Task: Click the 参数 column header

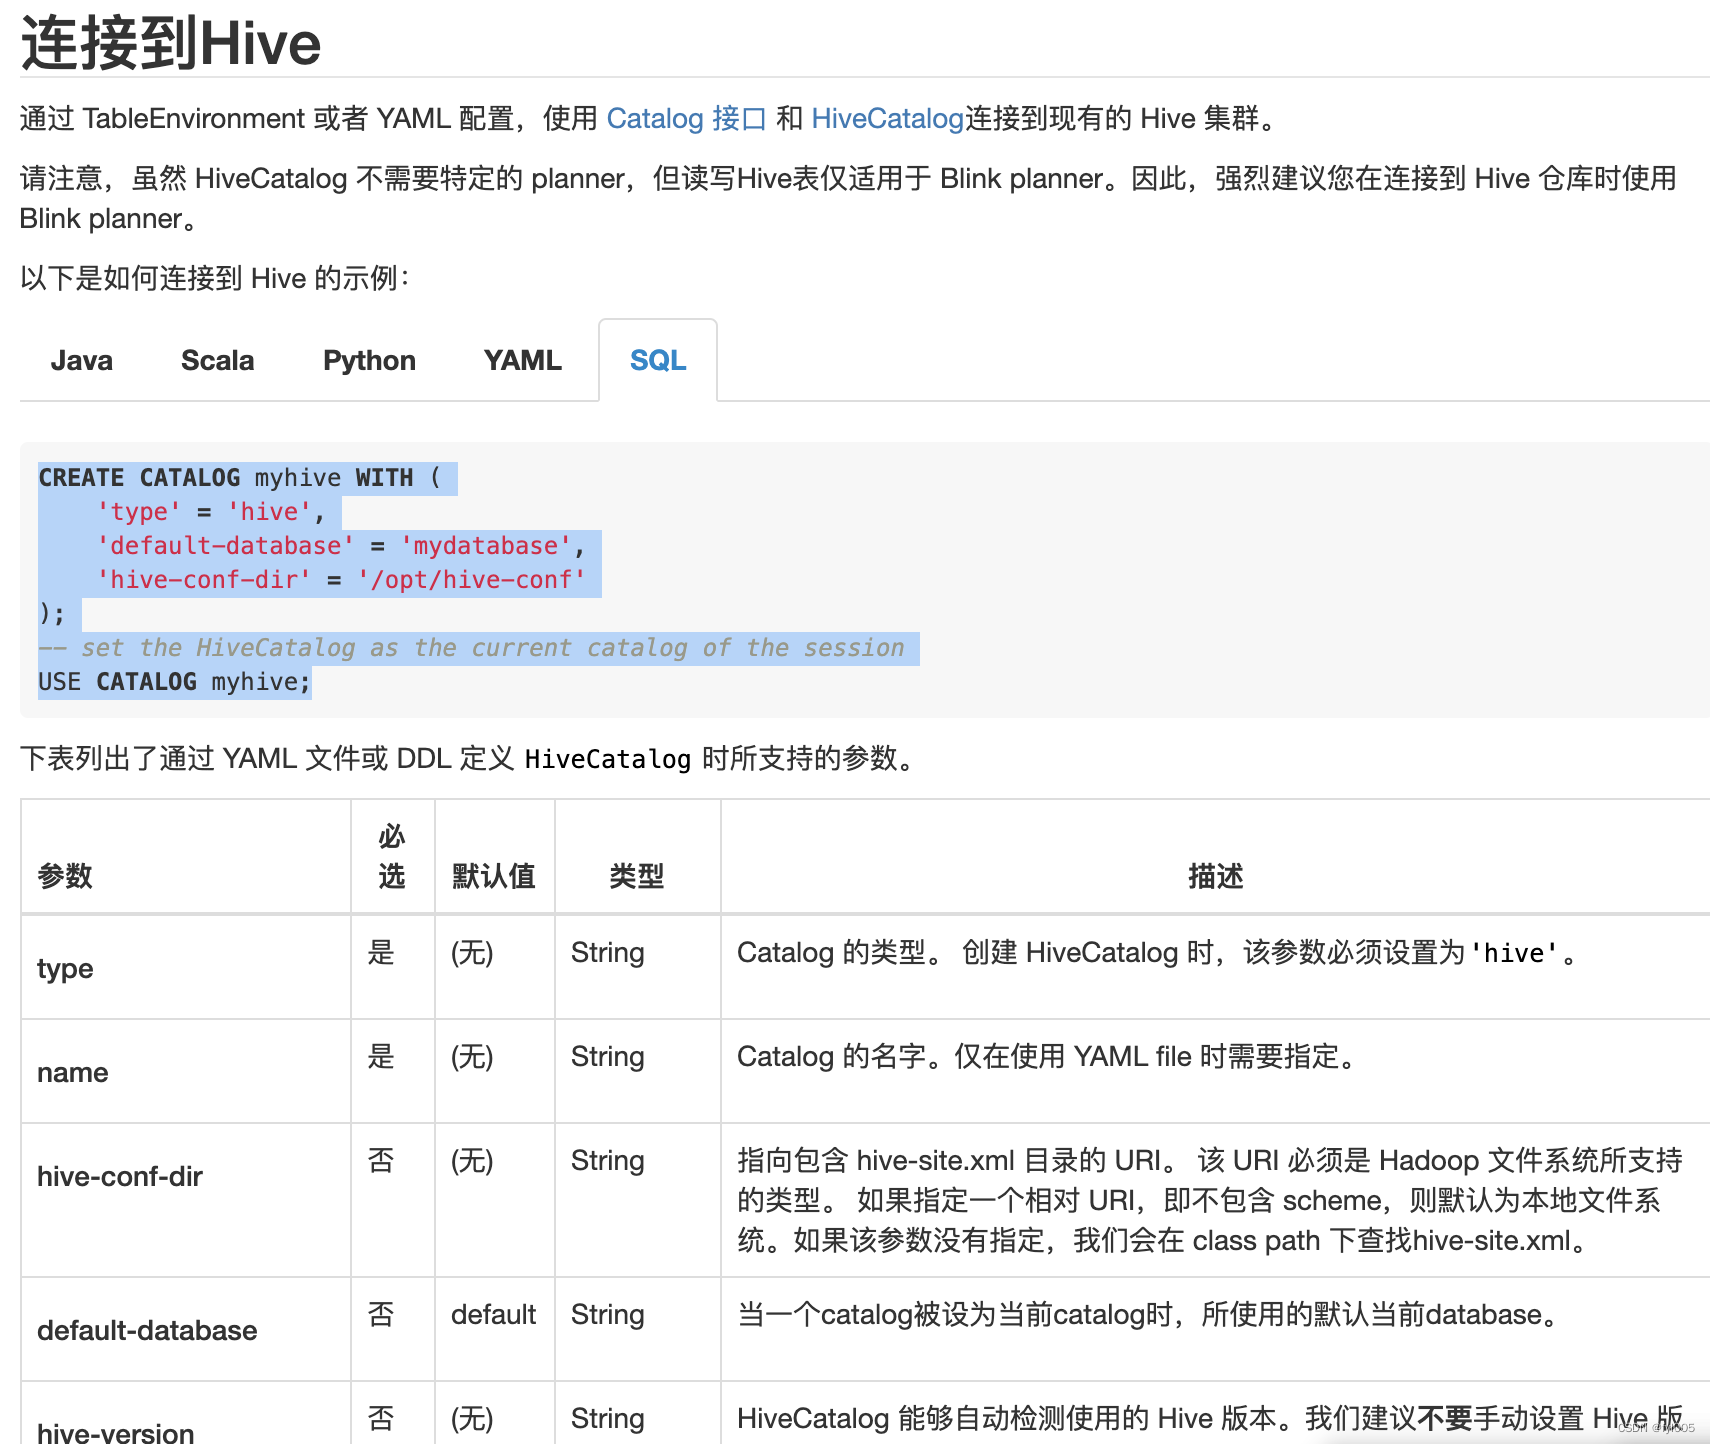Action: click(x=64, y=875)
